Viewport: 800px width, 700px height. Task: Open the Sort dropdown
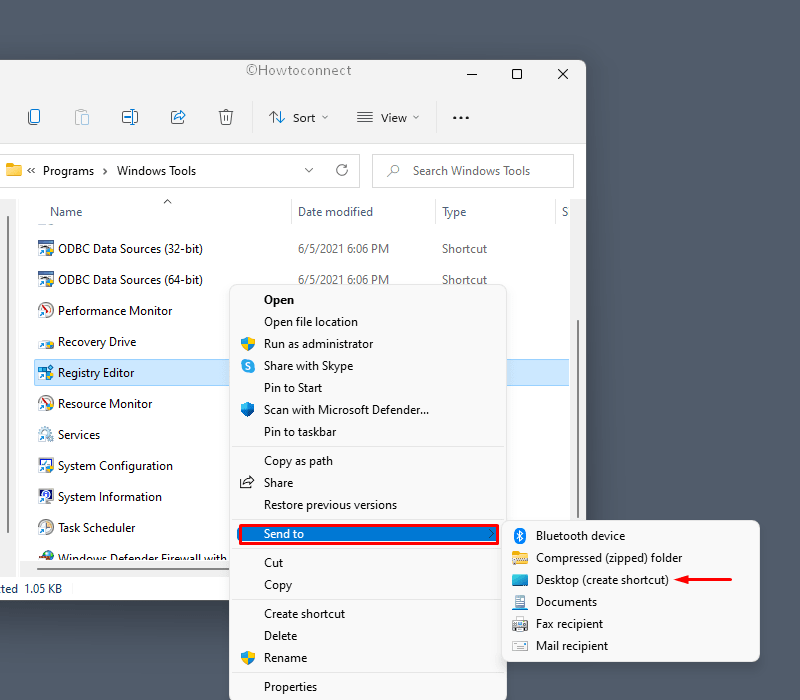298,118
